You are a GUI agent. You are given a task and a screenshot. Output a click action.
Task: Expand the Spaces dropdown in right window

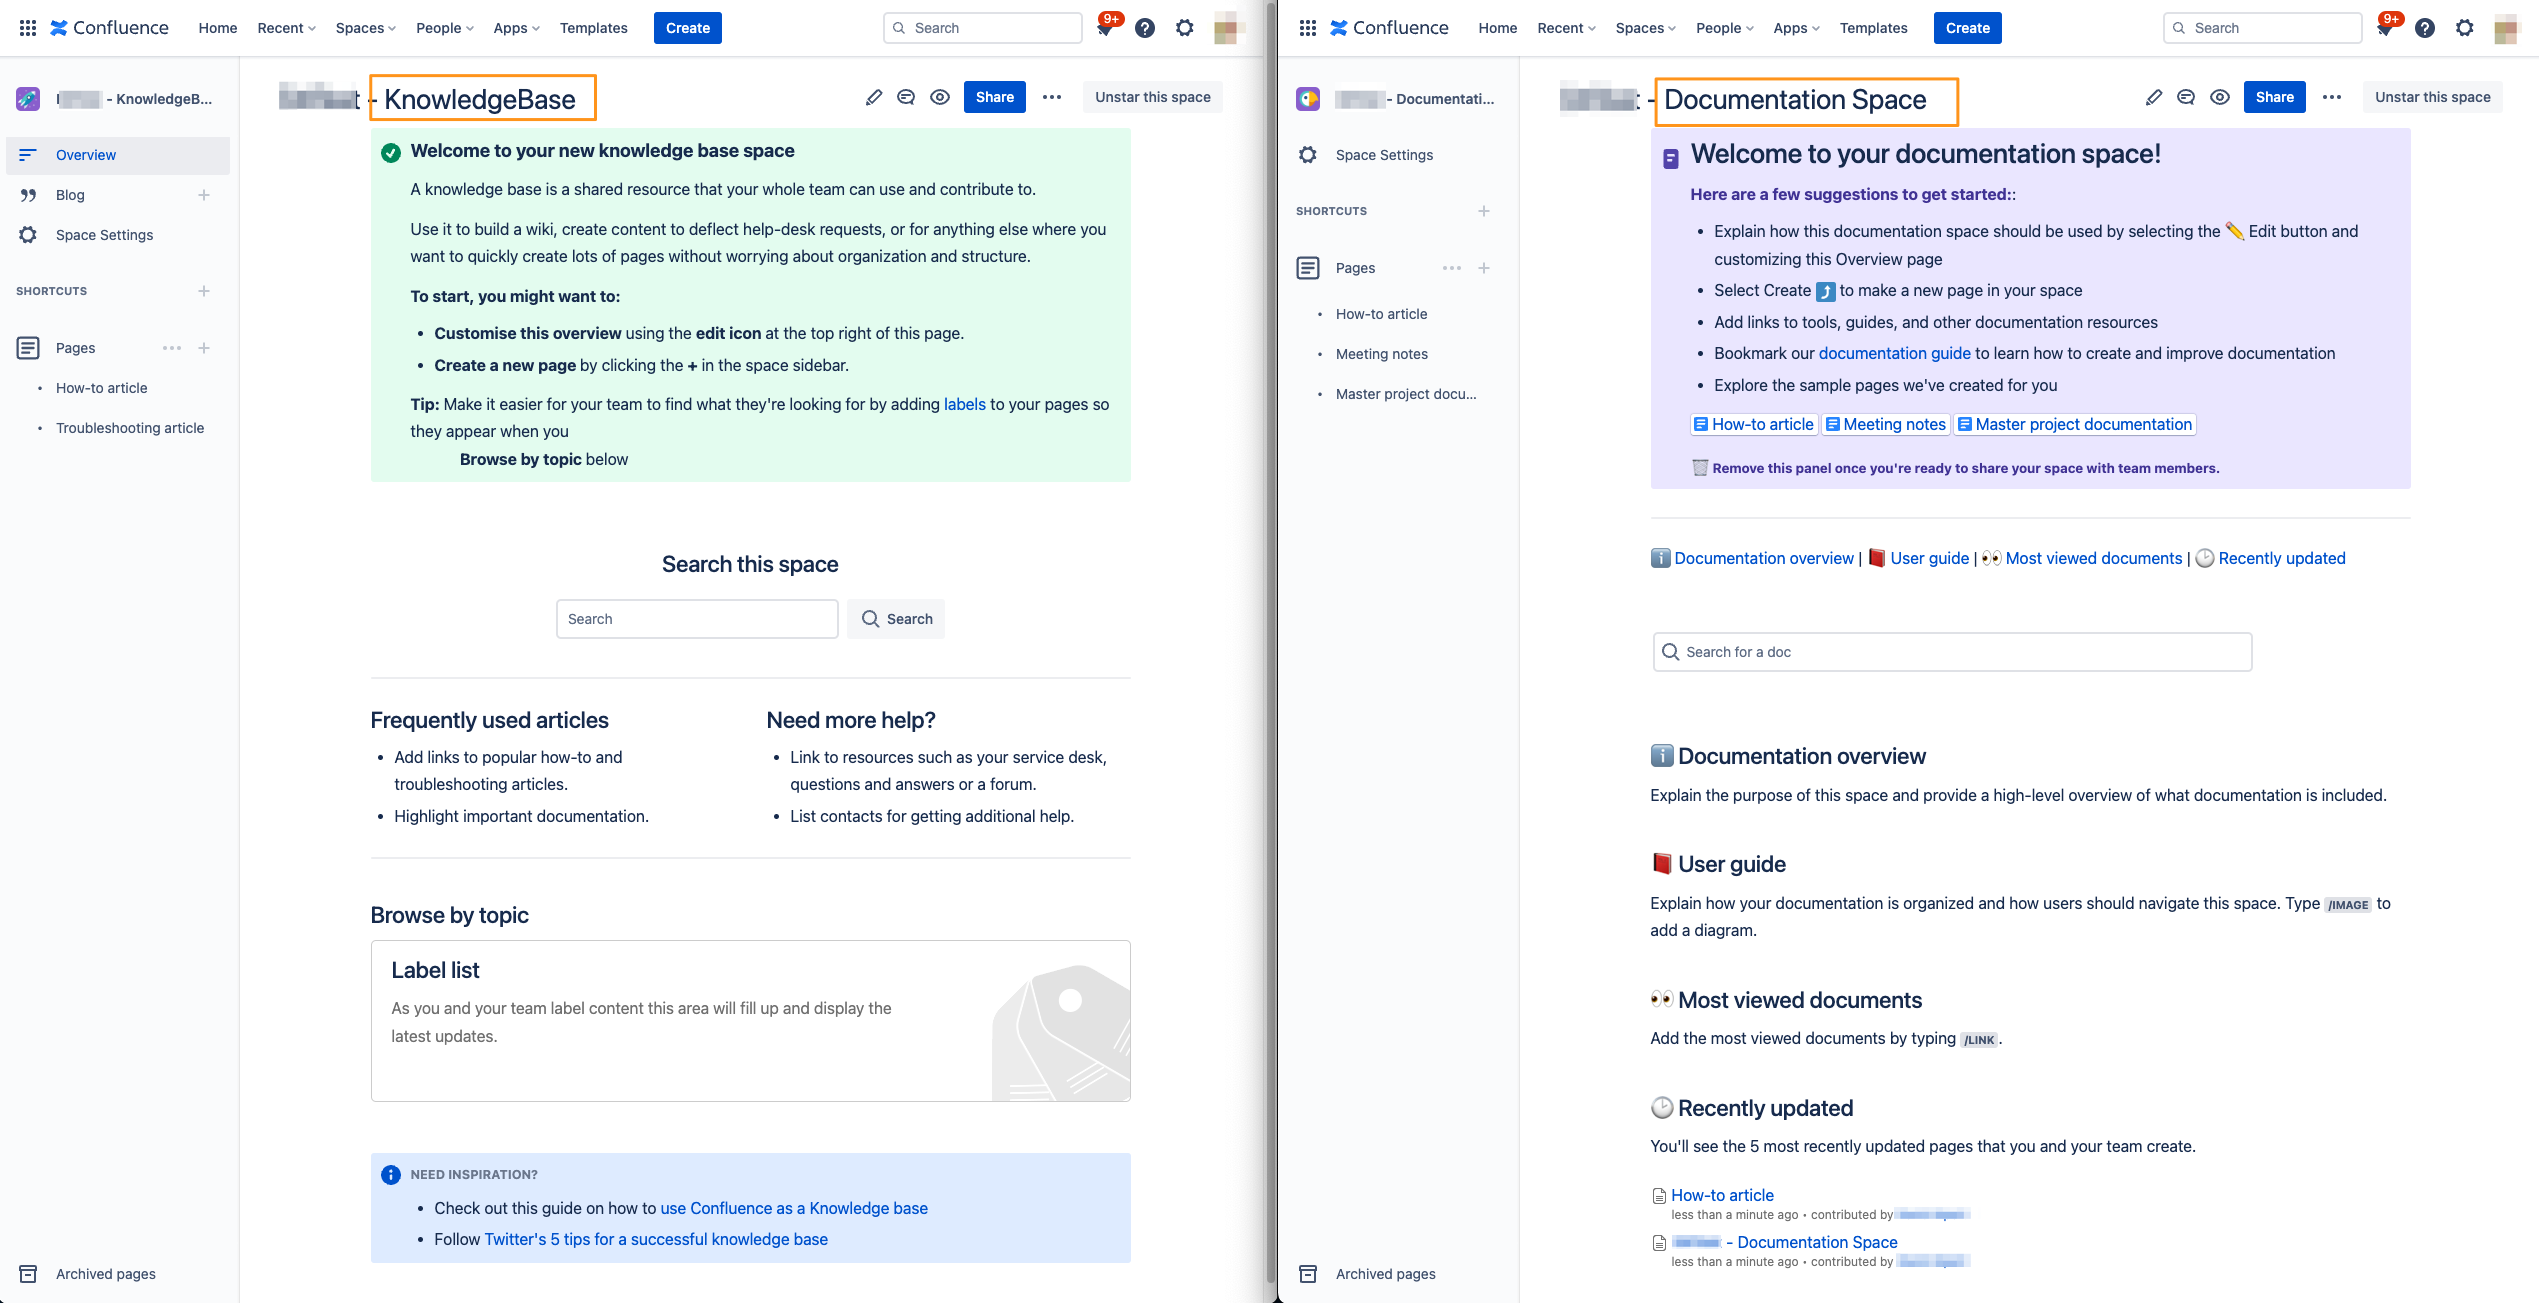(1645, 28)
